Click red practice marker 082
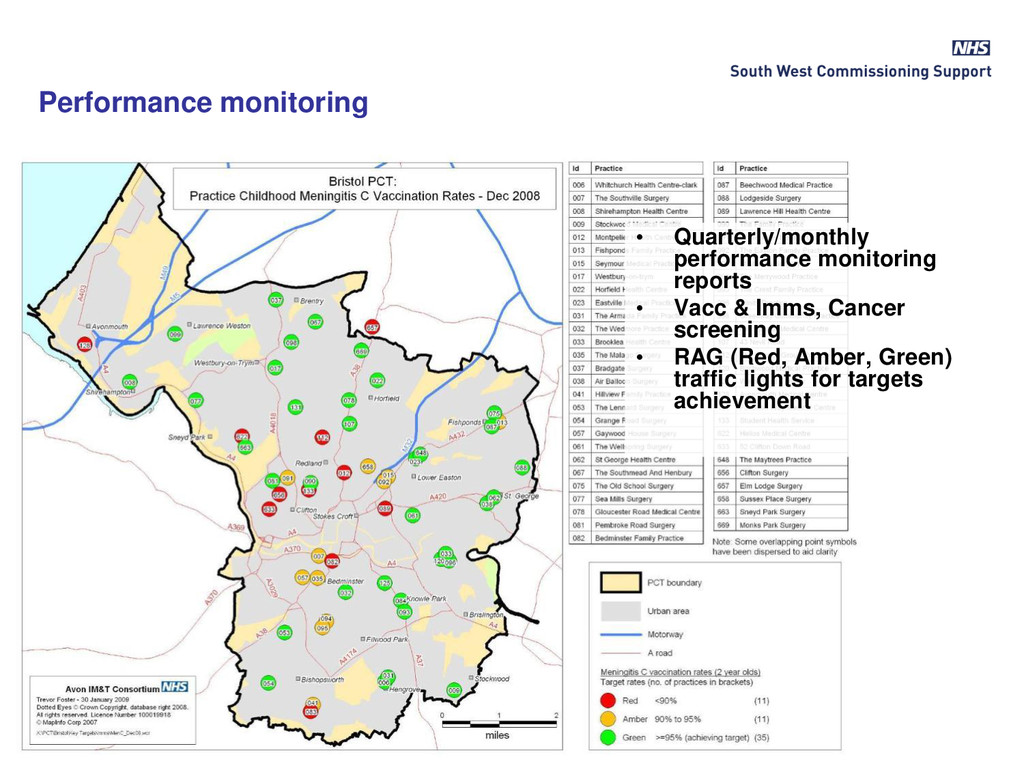Viewport: 1024px width, 768px height. pos(332,561)
